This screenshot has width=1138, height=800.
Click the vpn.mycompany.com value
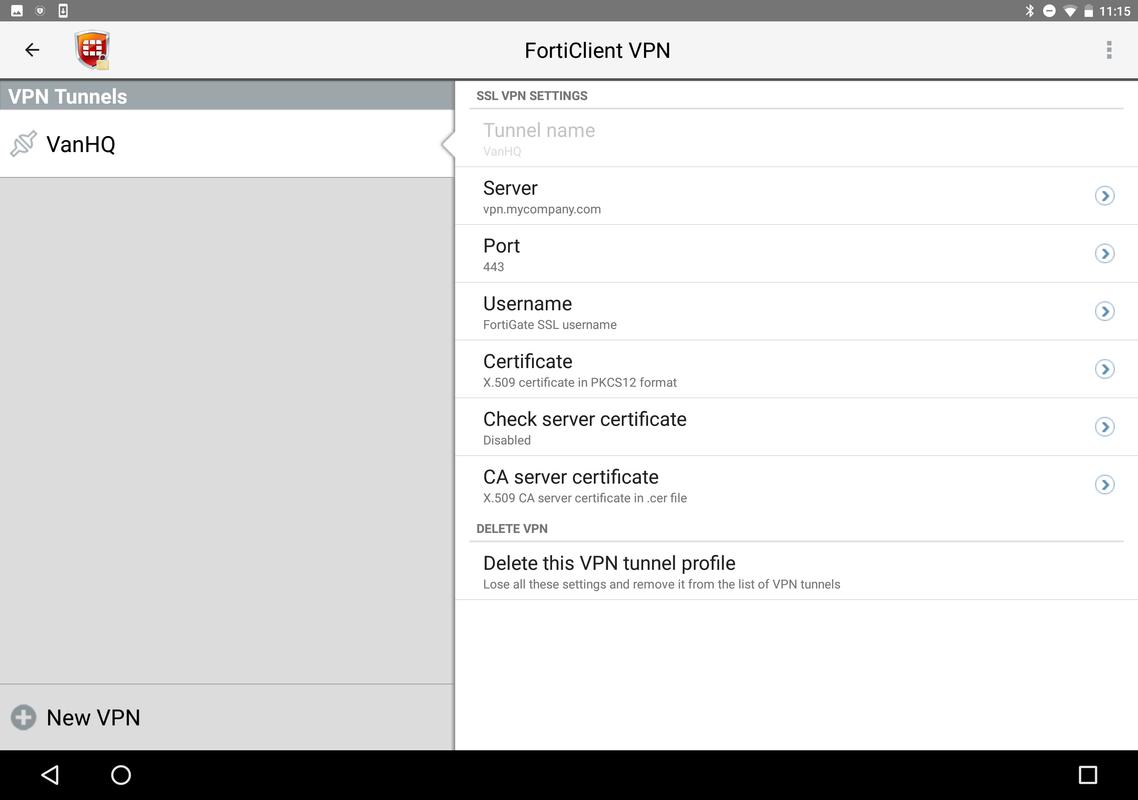541,209
